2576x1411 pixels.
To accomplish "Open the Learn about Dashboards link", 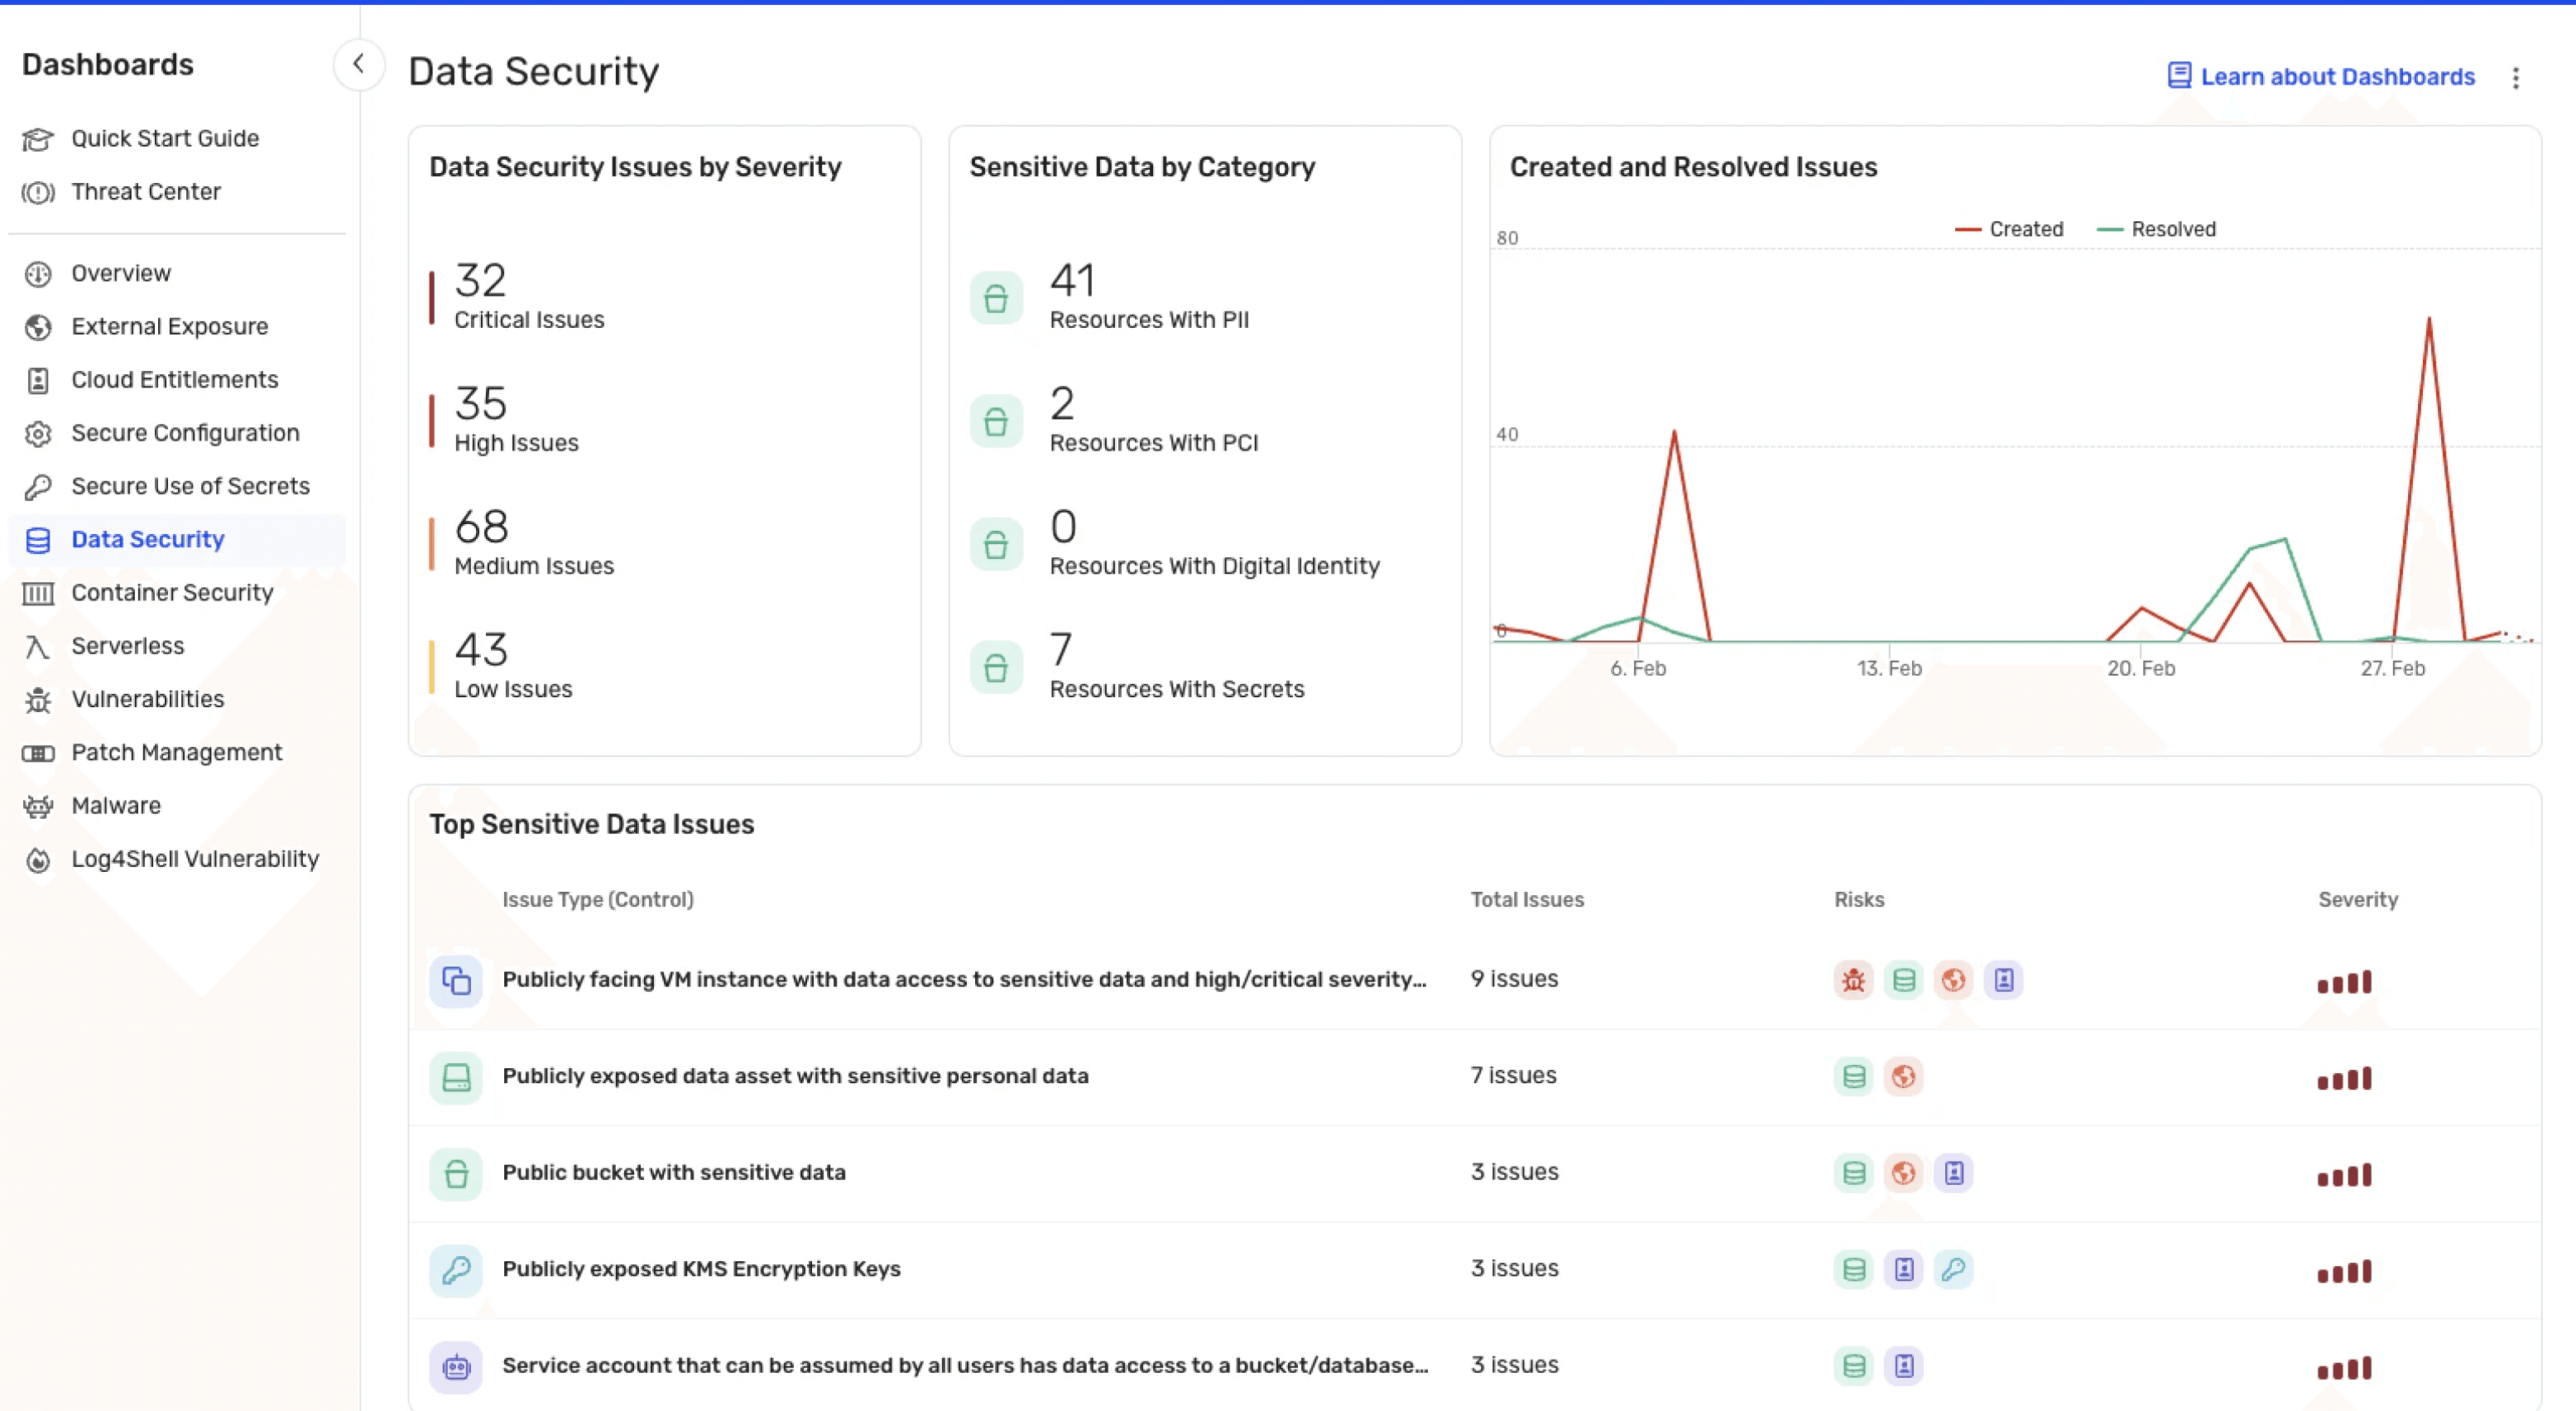I will pos(2321,77).
